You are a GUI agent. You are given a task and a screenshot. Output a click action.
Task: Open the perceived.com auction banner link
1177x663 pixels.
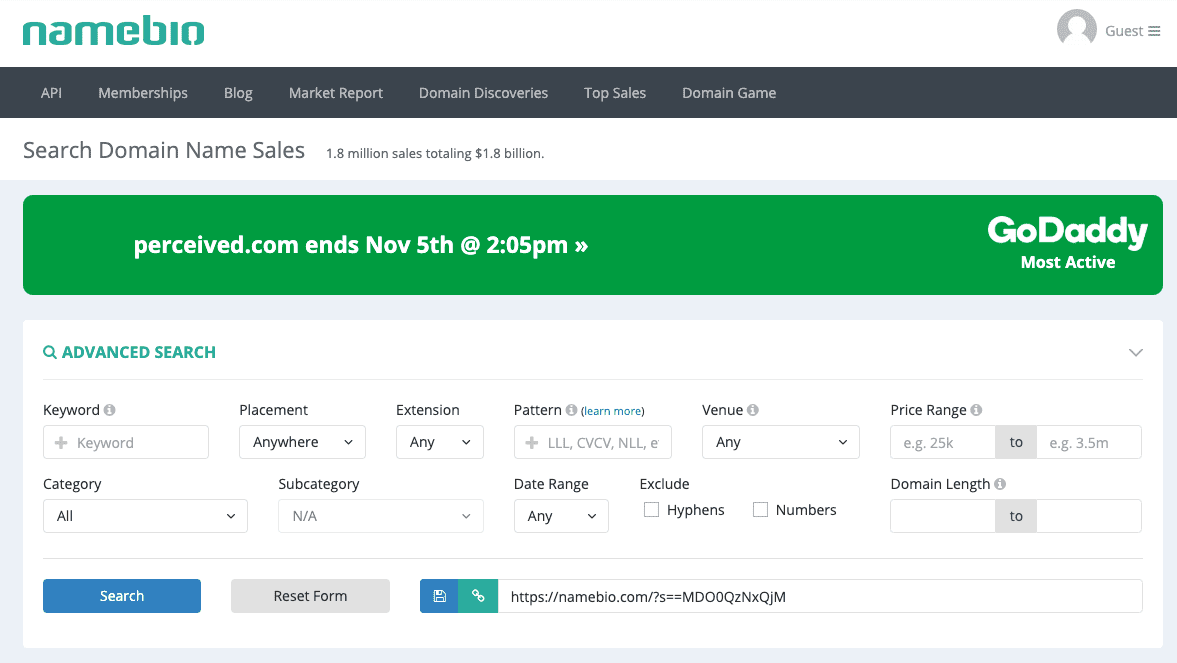click(x=360, y=245)
